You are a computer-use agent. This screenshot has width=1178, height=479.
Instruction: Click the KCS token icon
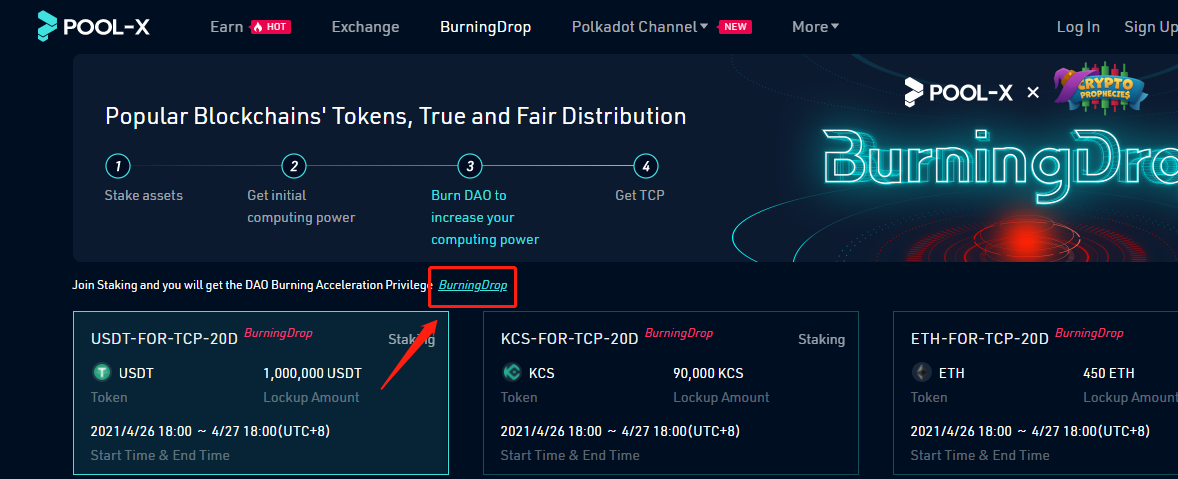(x=512, y=372)
